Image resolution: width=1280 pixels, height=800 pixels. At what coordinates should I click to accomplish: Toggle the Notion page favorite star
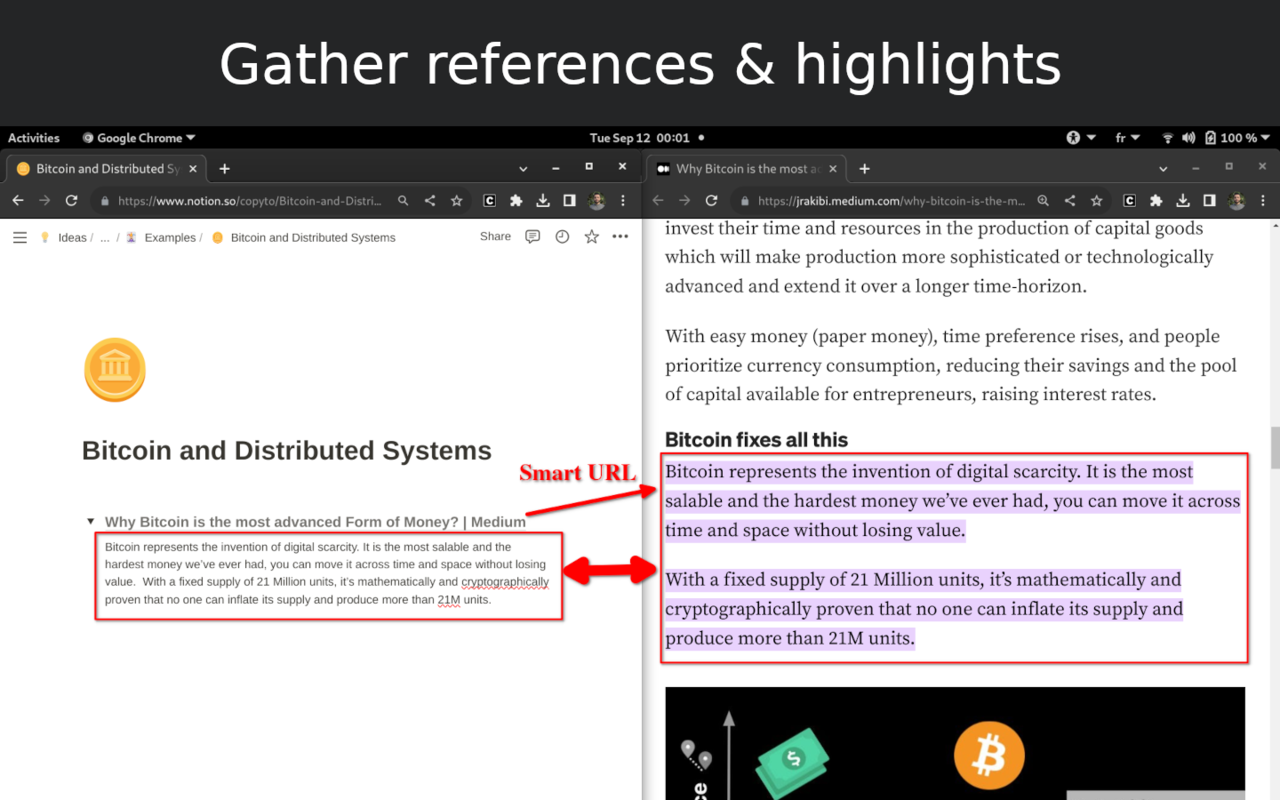[x=591, y=237]
